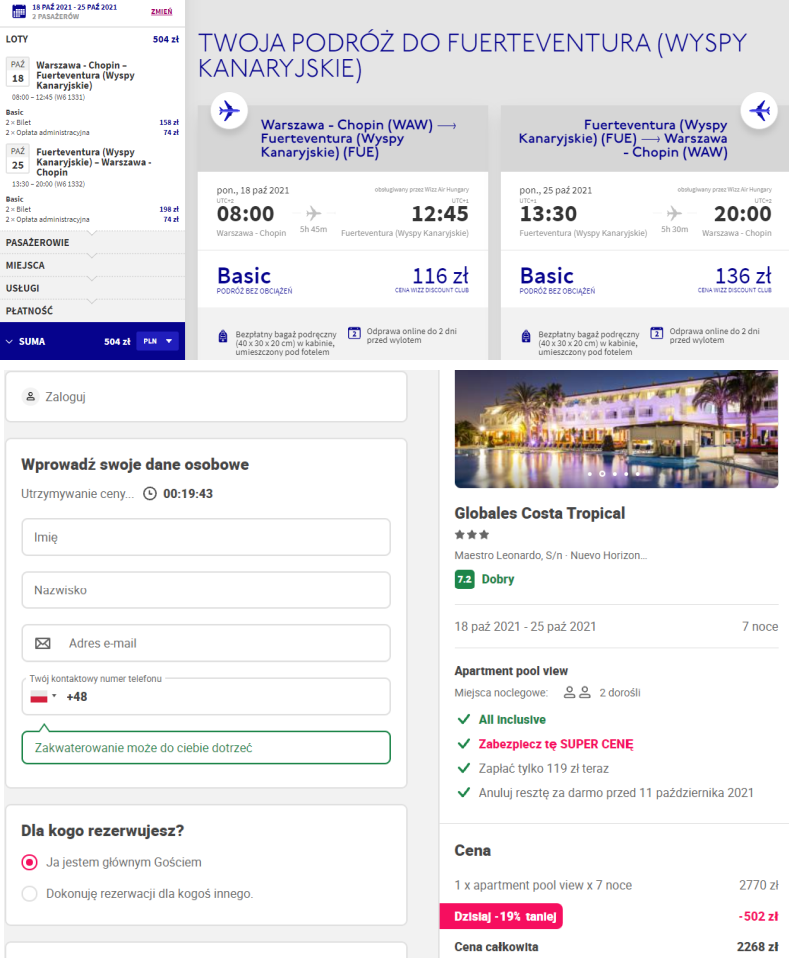Expand the SUMA total with its chevron
Viewport: 789px width, 958px height.
click(10, 341)
